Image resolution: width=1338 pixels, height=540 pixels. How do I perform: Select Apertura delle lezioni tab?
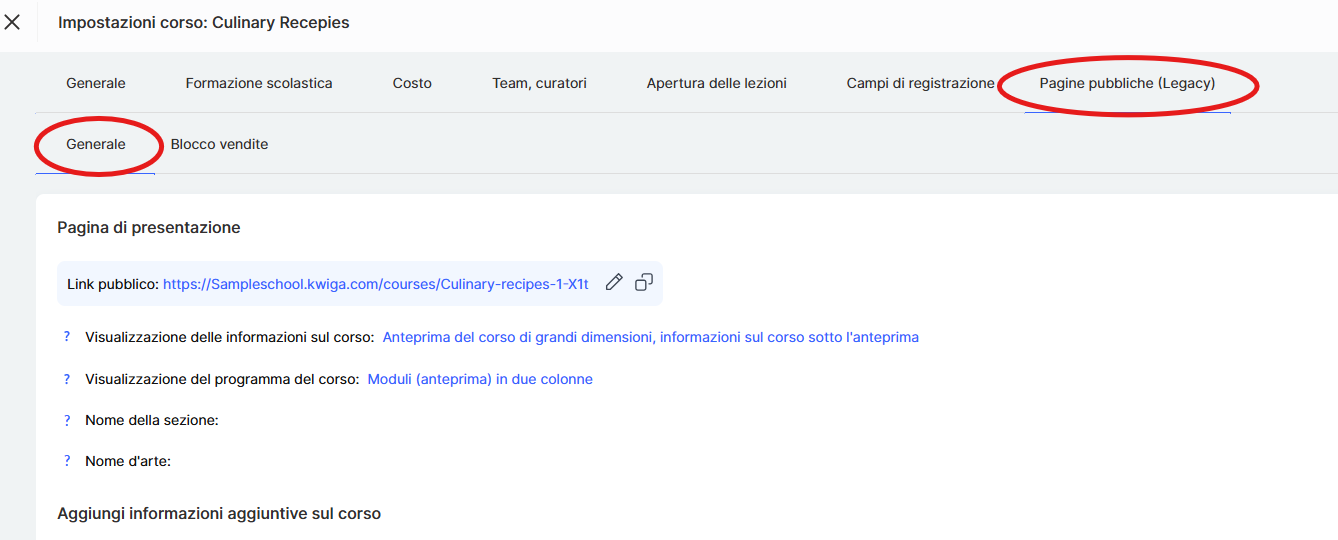(x=716, y=83)
